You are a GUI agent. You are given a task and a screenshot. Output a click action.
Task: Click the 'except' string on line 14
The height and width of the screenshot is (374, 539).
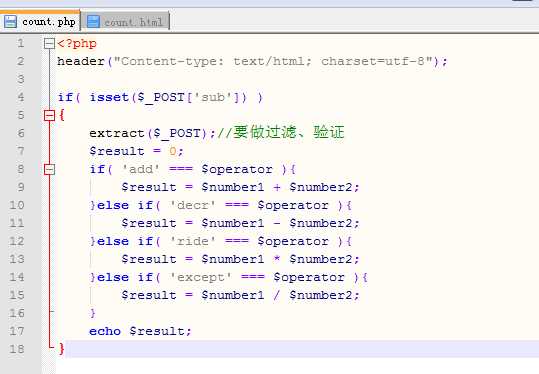(201, 277)
